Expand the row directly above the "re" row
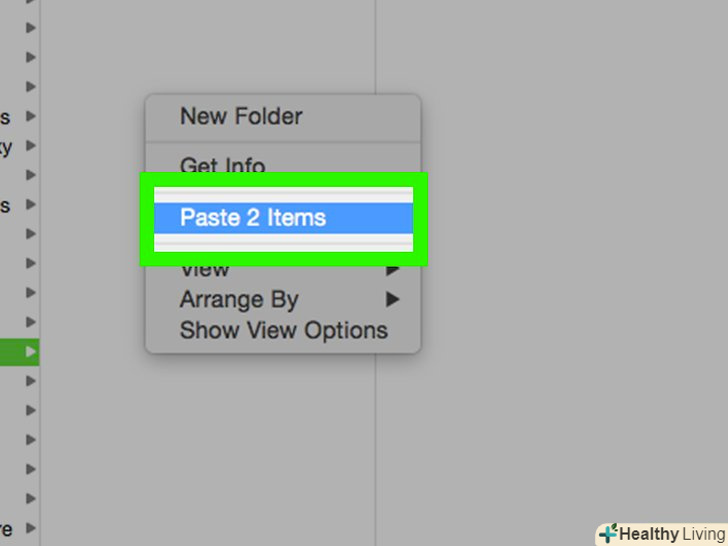This screenshot has width=728, height=546. click(31, 498)
